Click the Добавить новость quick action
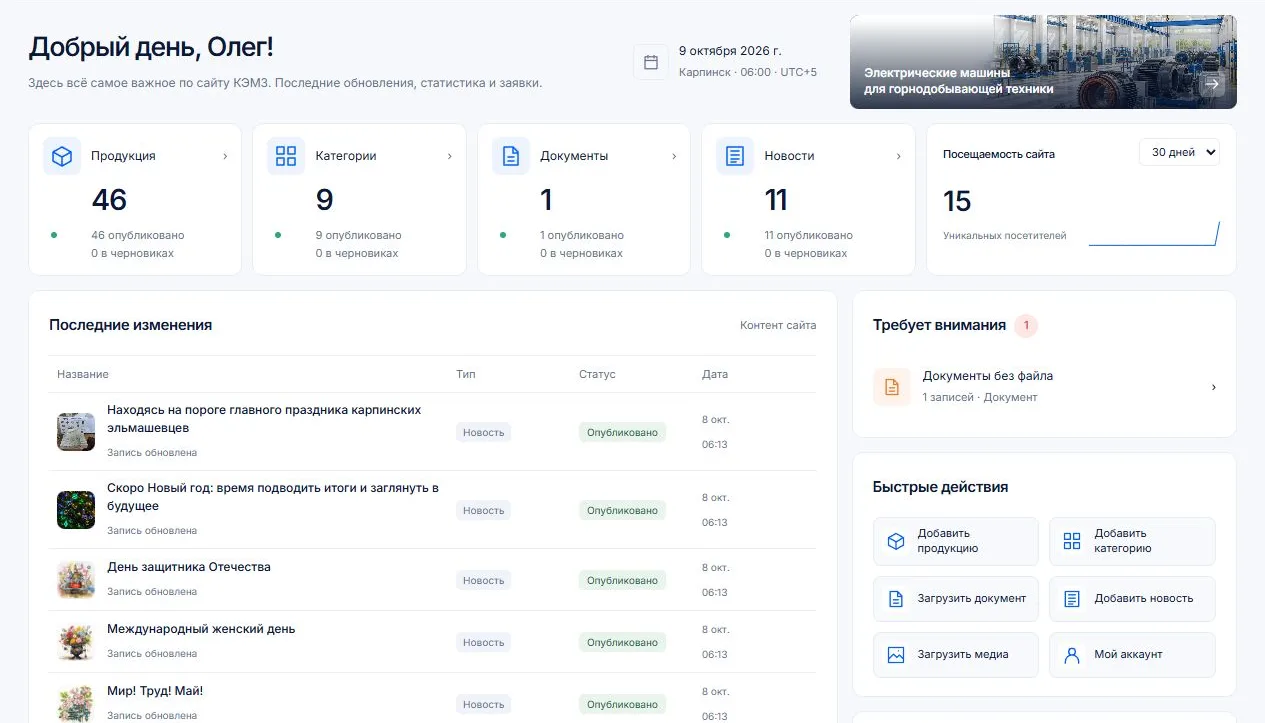 point(1132,599)
